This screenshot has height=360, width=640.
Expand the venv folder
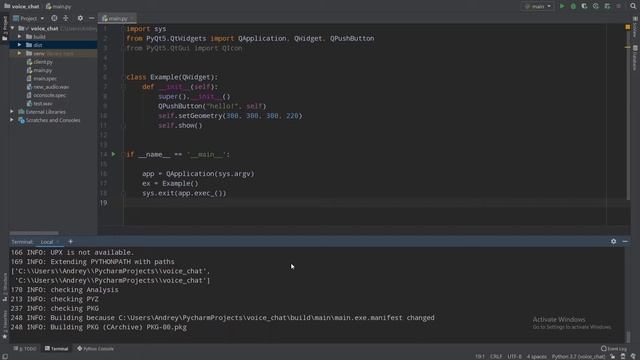pos(19,53)
